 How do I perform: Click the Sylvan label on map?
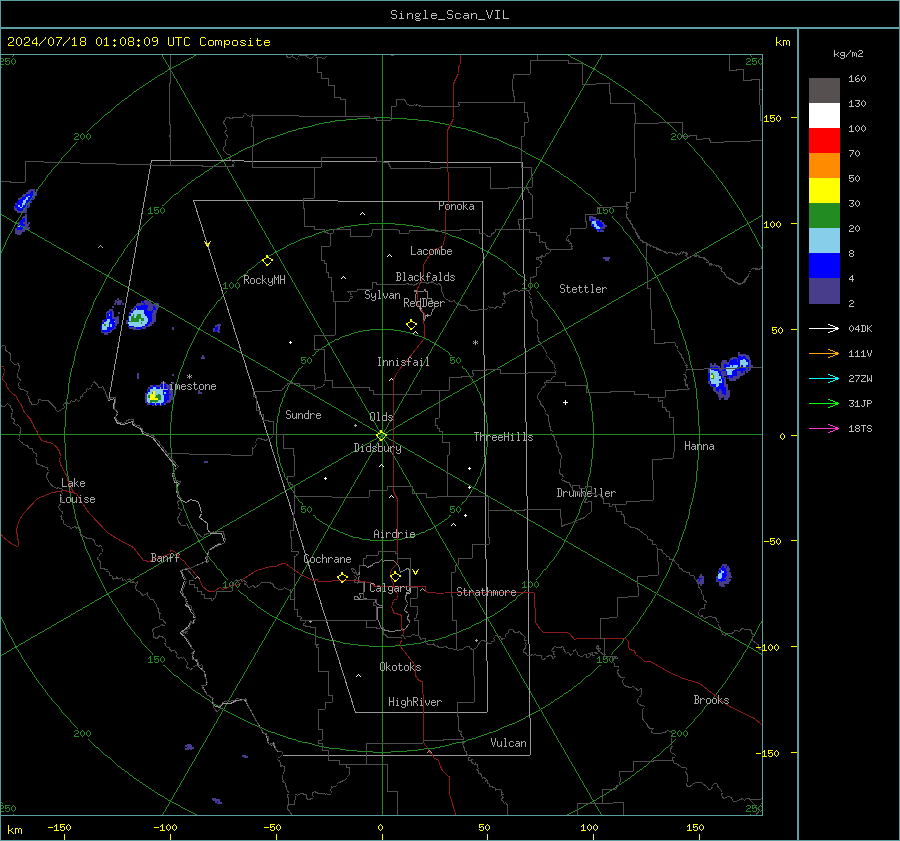[382, 295]
